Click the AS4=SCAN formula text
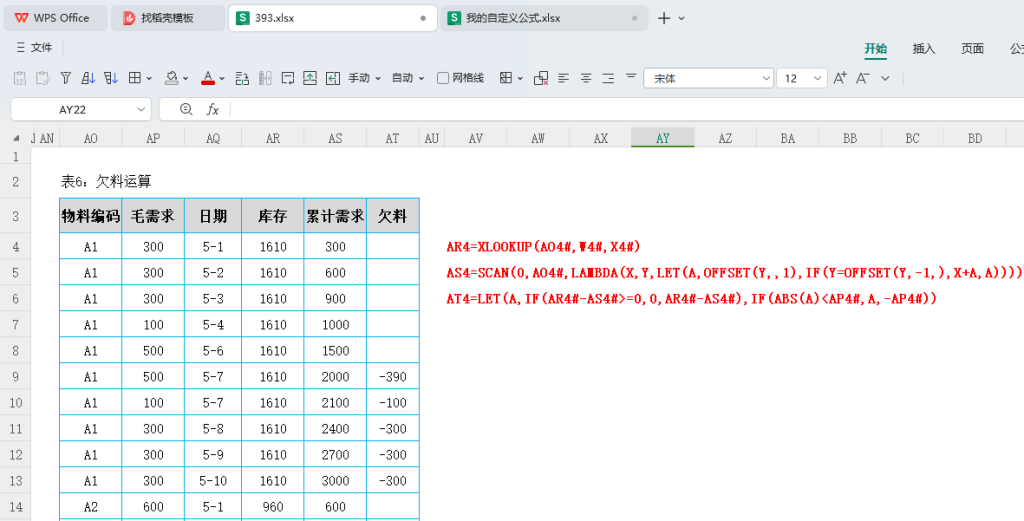 (733, 273)
